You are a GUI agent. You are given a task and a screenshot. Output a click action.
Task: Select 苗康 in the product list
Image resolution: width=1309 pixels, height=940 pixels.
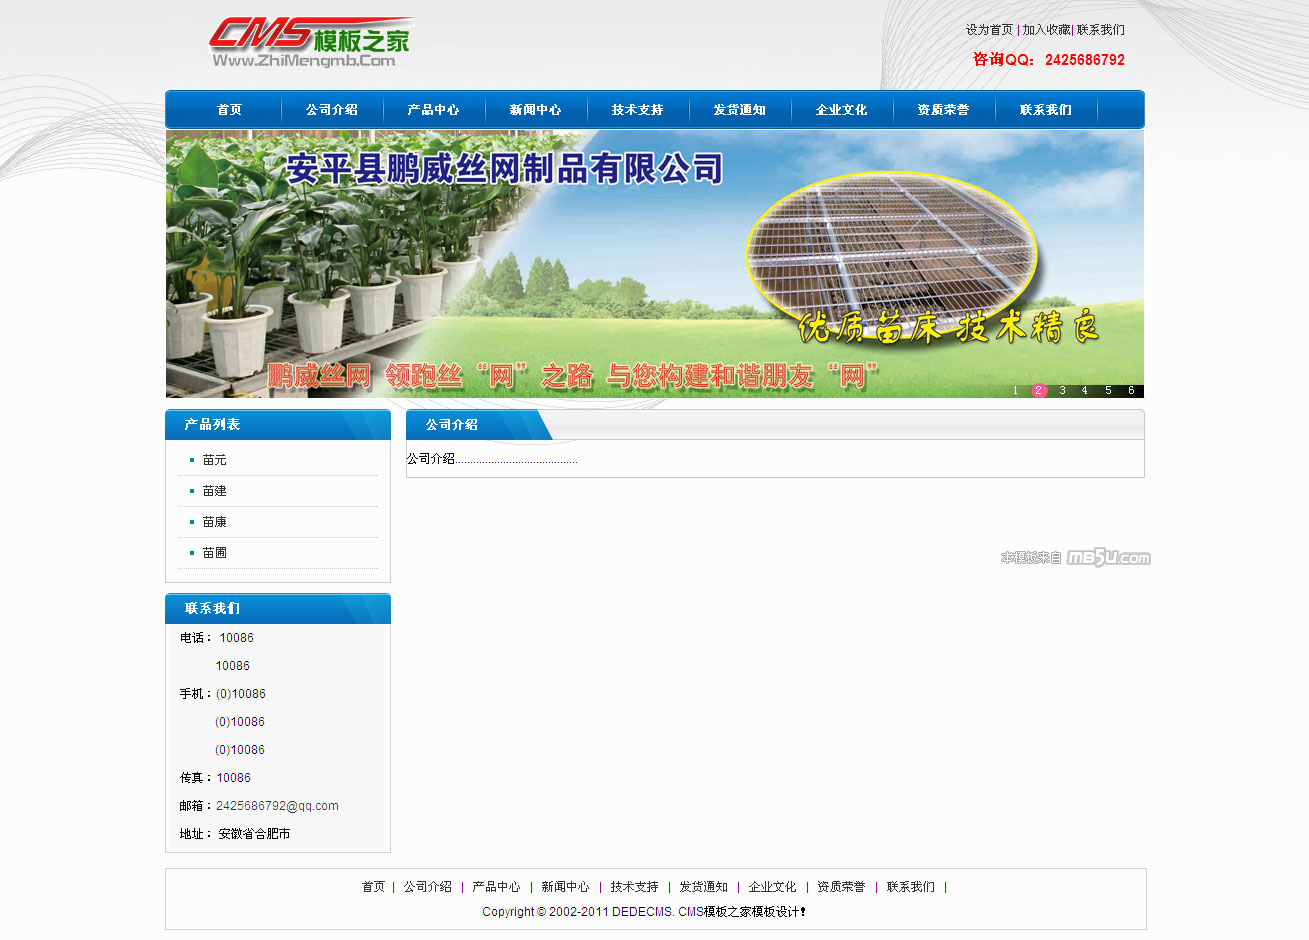214,522
